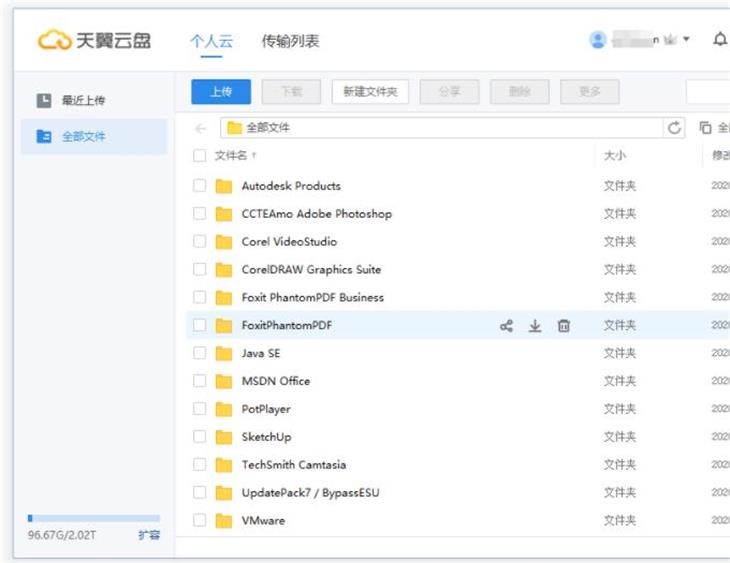Select 全部文件 in sidebar

click(94, 136)
